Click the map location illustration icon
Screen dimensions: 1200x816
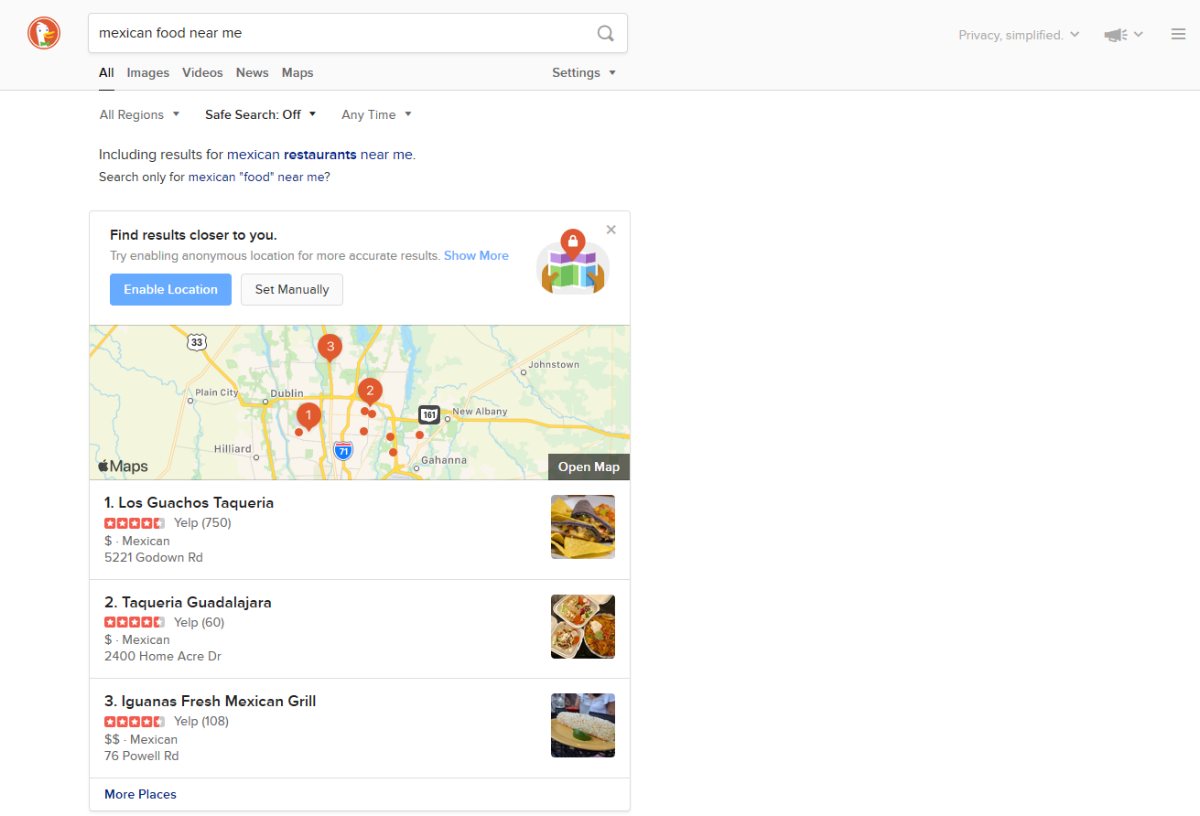click(573, 262)
